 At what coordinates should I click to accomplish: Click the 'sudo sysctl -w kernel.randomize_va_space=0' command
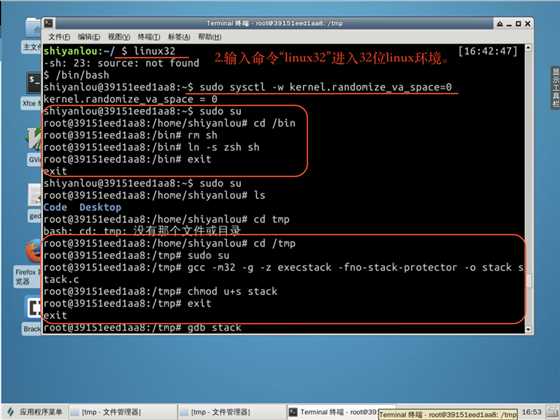(x=326, y=87)
